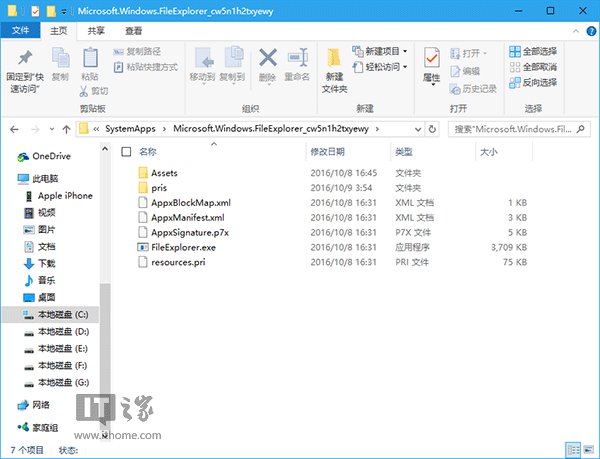Click the Refresh button
This screenshot has height=459, width=600.
[432, 129]
